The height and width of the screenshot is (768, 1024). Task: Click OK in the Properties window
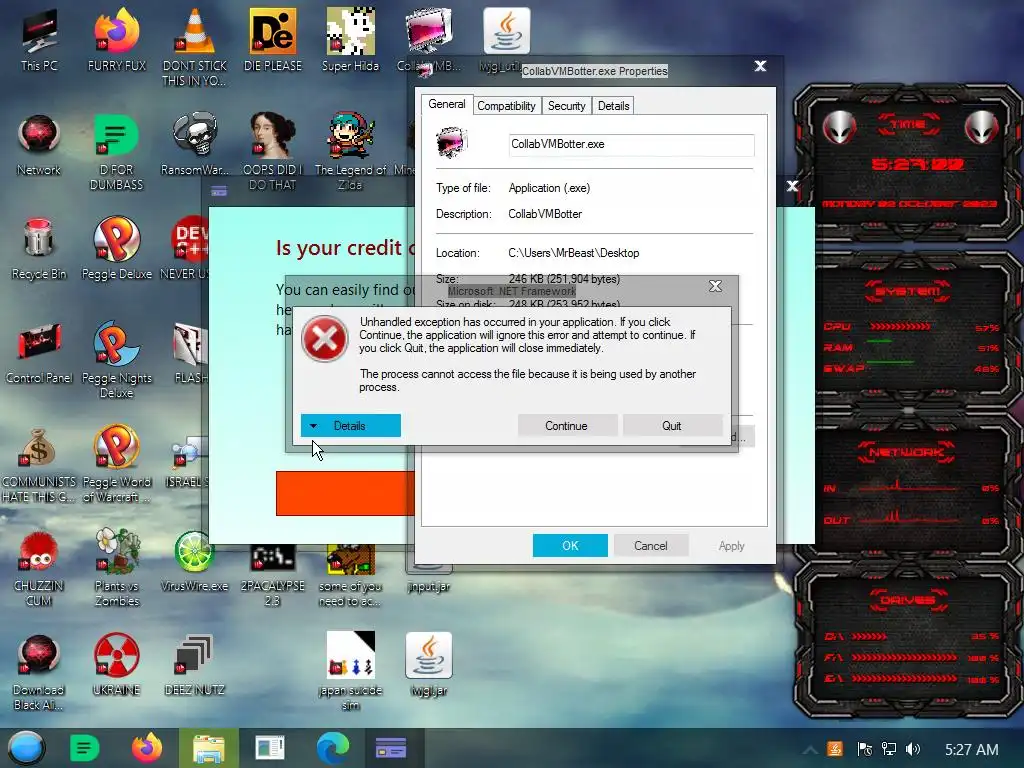pyautogui.click(x=570, y=546)
